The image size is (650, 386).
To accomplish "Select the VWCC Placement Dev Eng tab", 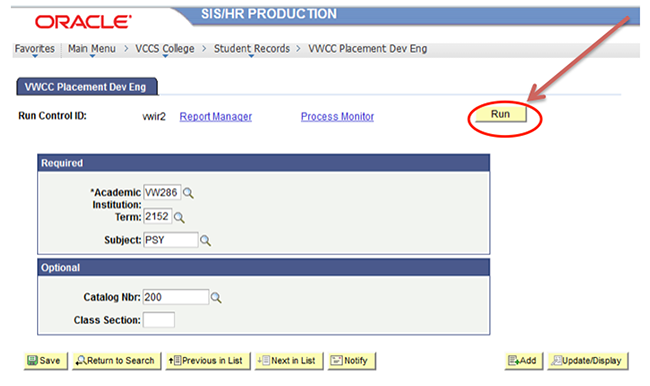I will point(87,87).
